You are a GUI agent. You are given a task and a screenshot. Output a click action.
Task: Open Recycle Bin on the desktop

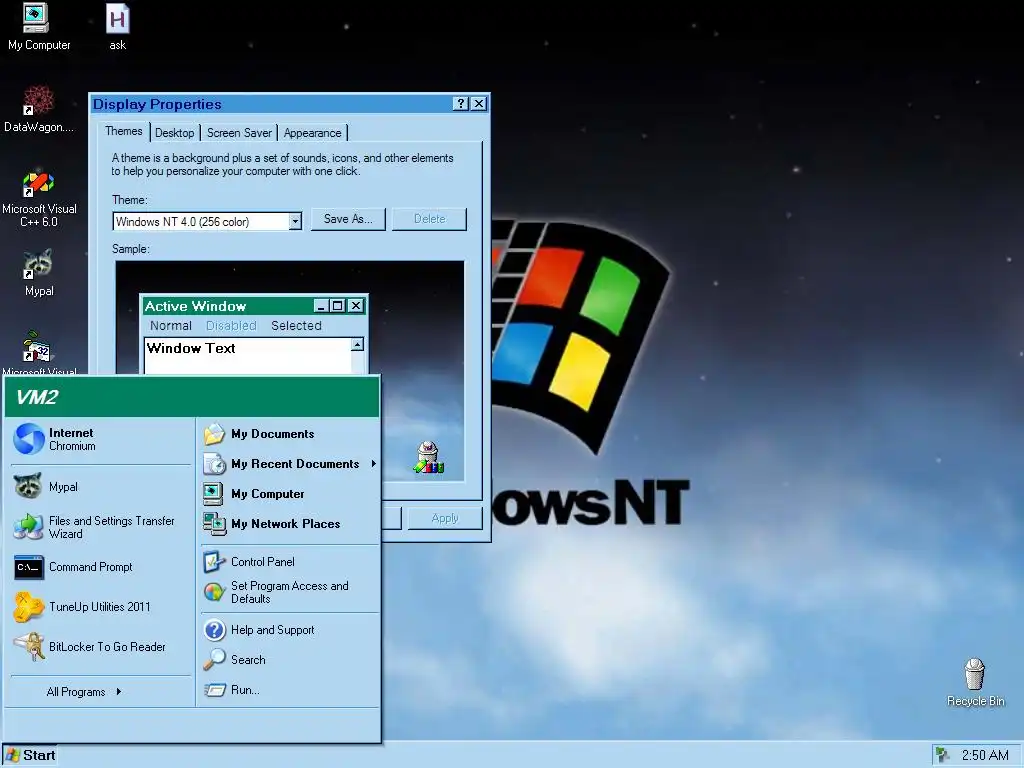point(975,682)
